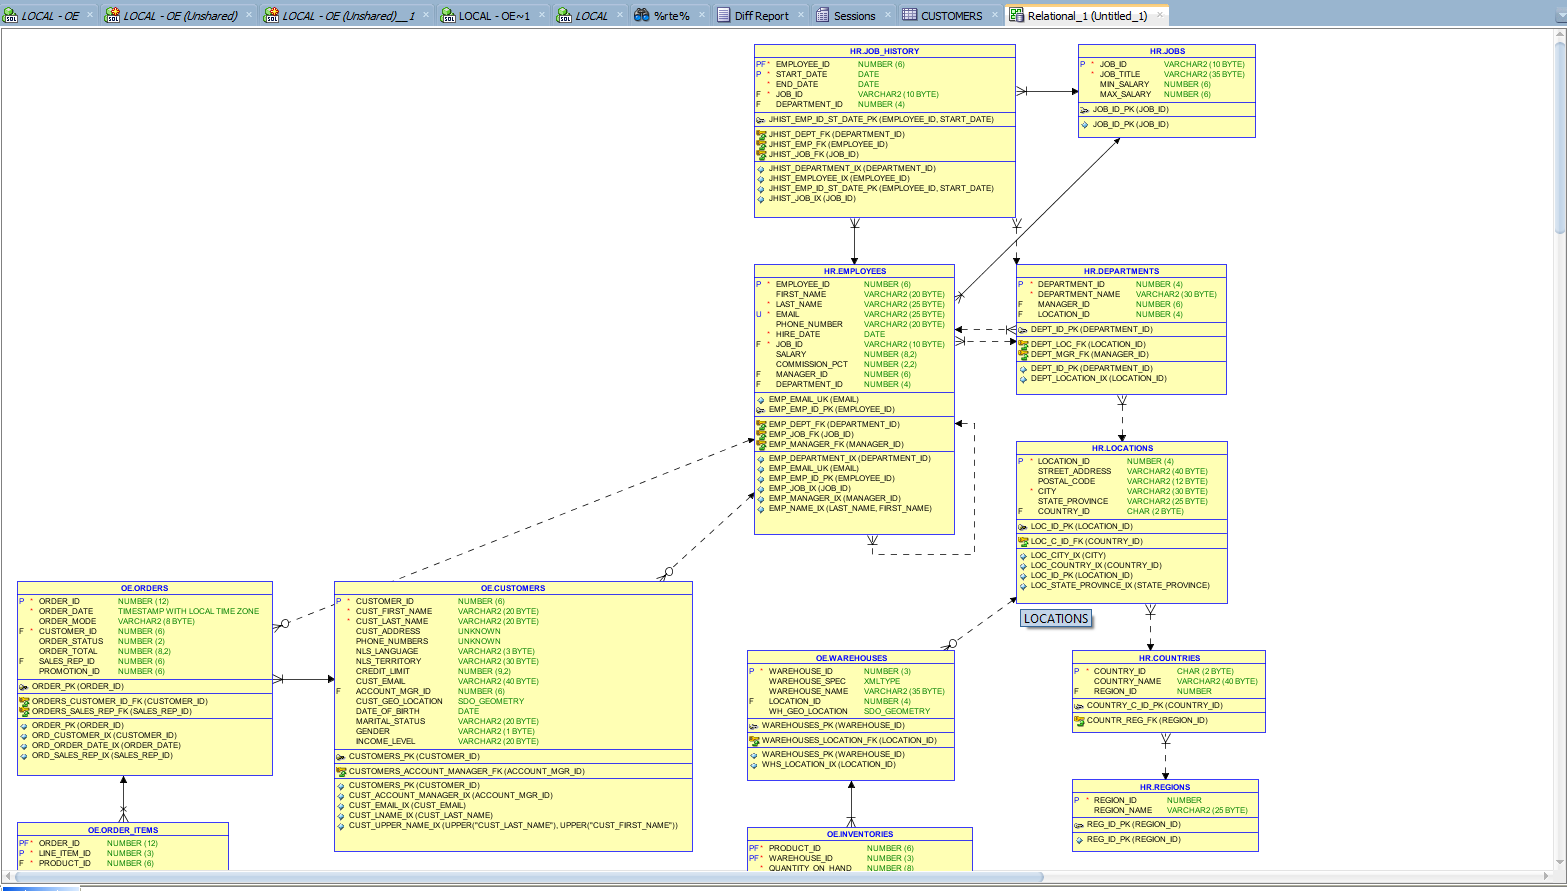The height and width of the screenshot is (891, 1567).
Task: Click the diagram icon on the Relational_1 tab
Action: point(1016,16)
